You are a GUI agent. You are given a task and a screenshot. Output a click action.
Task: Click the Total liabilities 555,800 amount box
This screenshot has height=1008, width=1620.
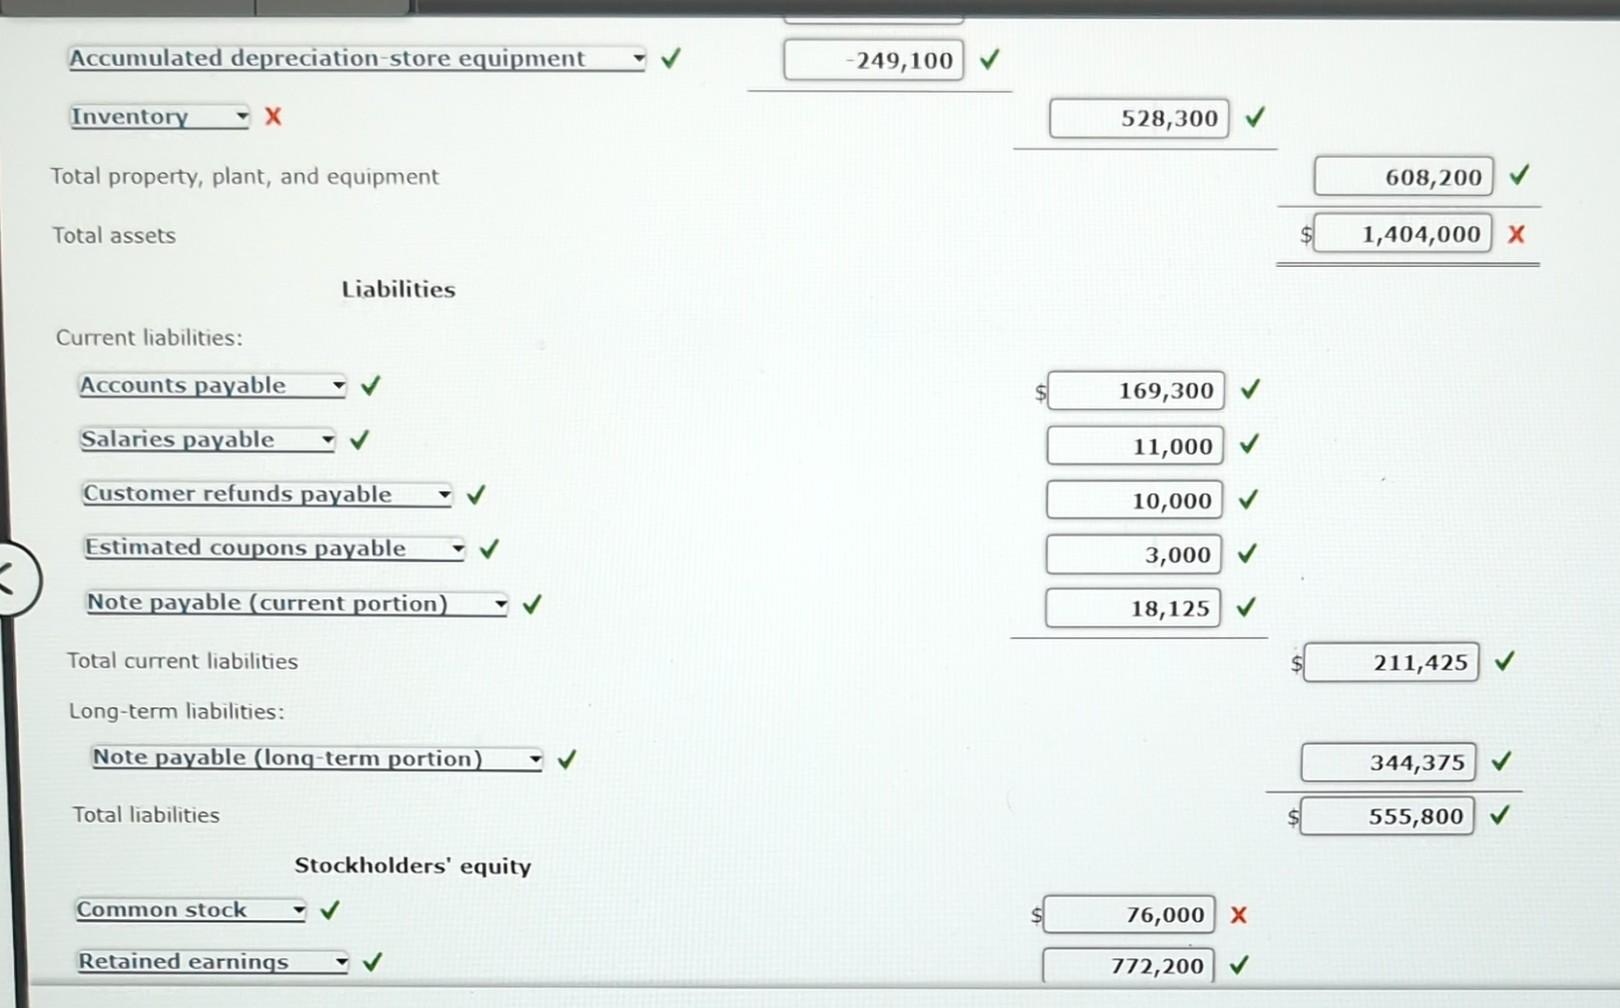1388,816
